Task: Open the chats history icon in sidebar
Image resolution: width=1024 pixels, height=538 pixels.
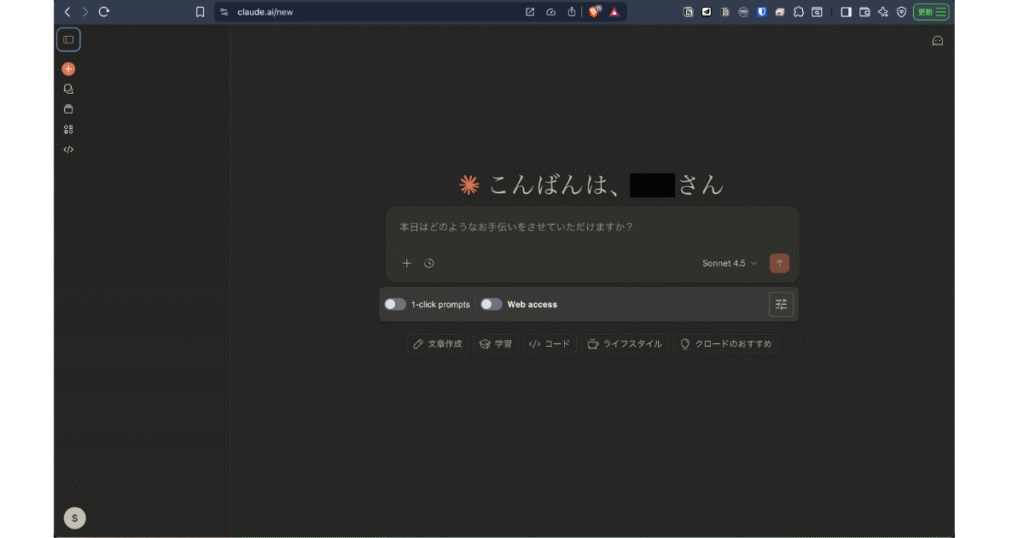Action: (x=68, y=89)
